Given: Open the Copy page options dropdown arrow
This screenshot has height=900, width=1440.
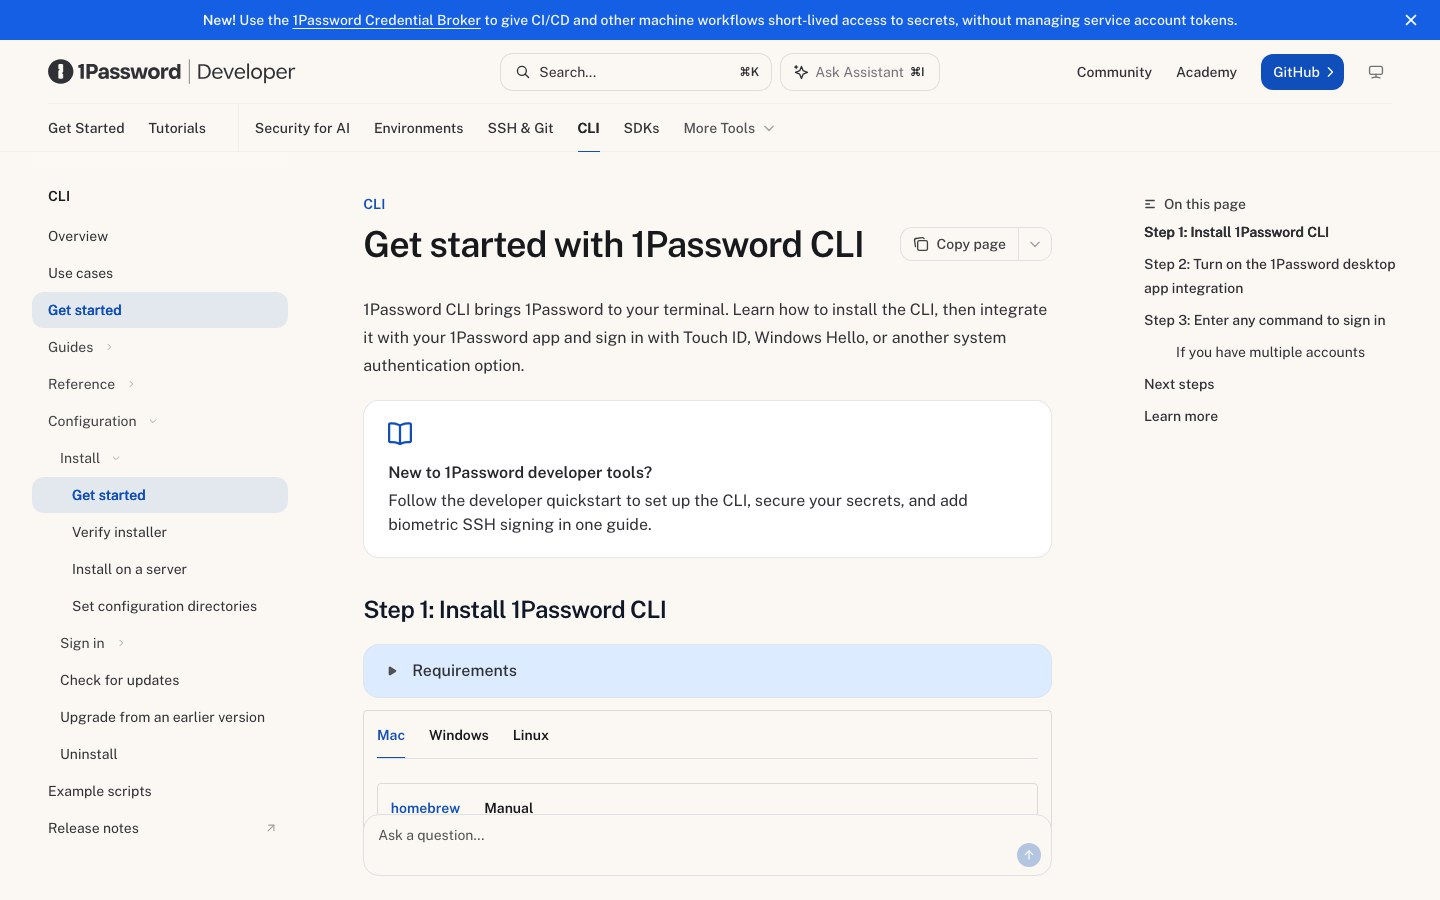Looking at the screenshot, I should pos(1035,244).
